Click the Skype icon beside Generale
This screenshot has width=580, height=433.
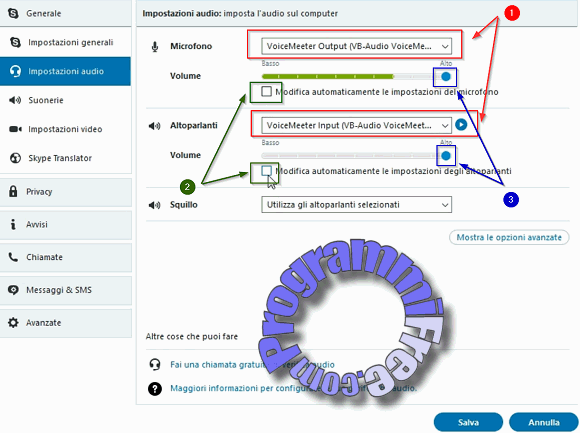pos(13,13)
